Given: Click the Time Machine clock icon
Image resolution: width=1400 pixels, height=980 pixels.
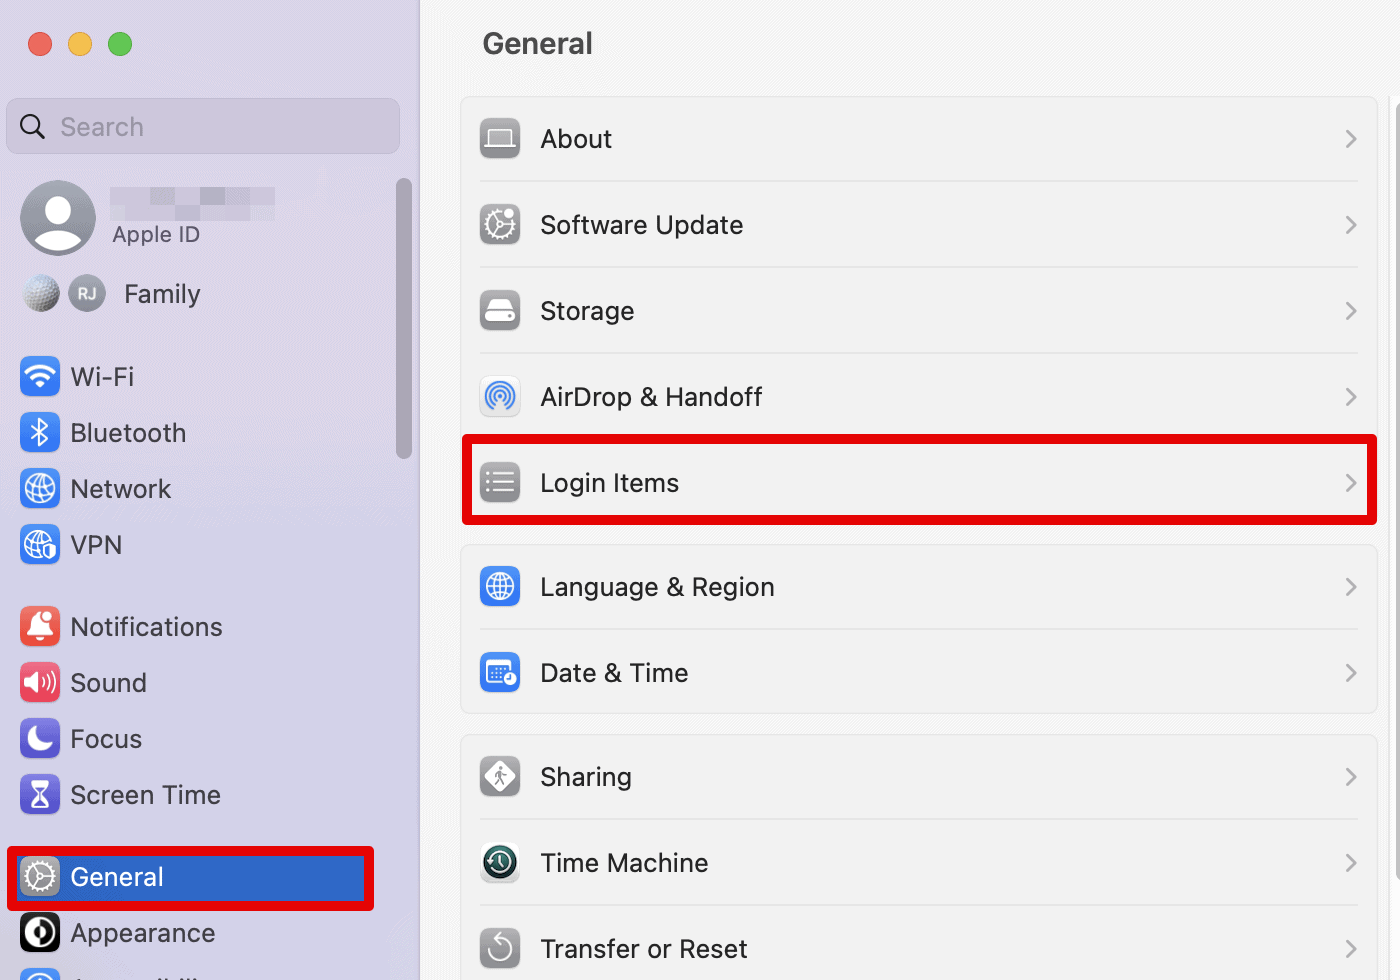Looking at the screenshot, I should coord(500,863).
